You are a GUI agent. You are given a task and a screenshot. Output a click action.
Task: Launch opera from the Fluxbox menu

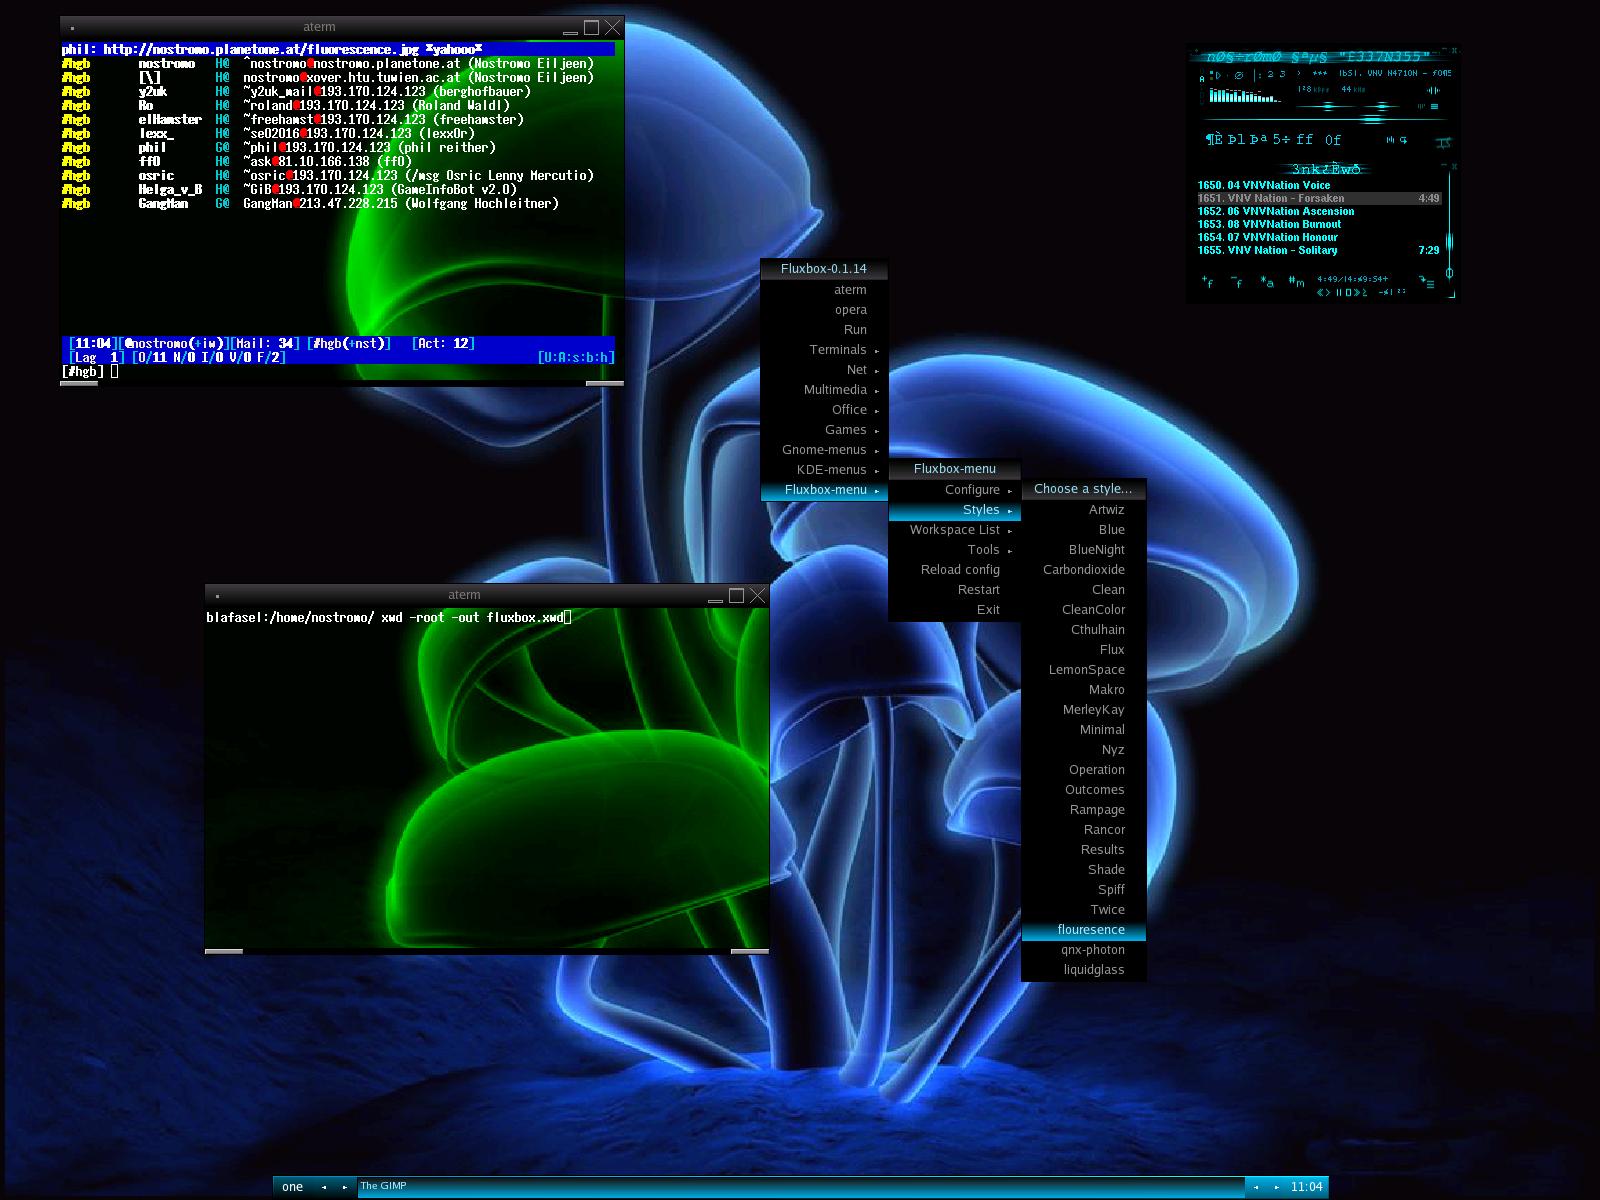(x=851, y=310)
